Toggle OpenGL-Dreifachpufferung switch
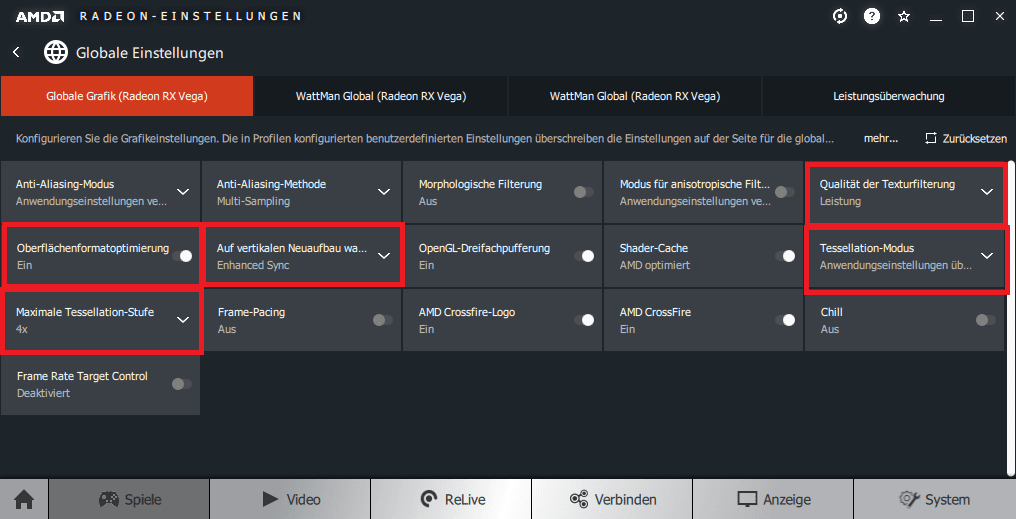The image size is (1016, 519). [584, 256]
